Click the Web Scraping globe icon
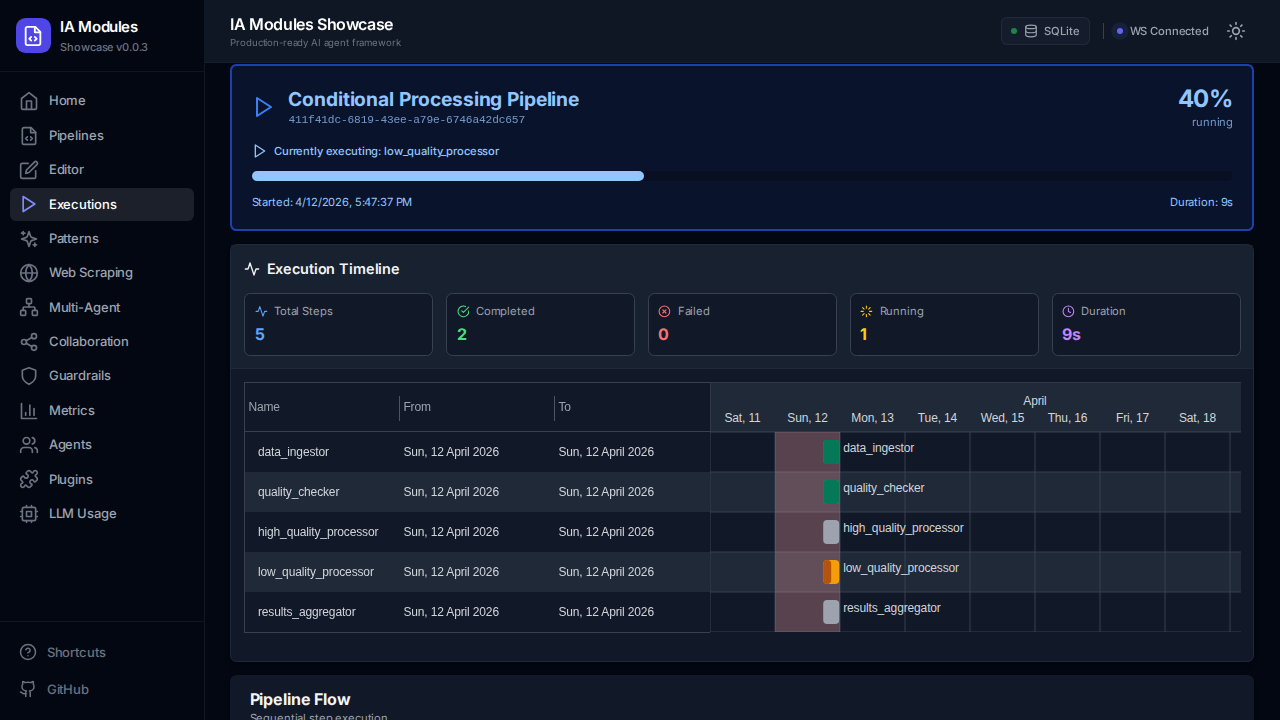This screenshot has height=720, width=1280. [29, 273]
